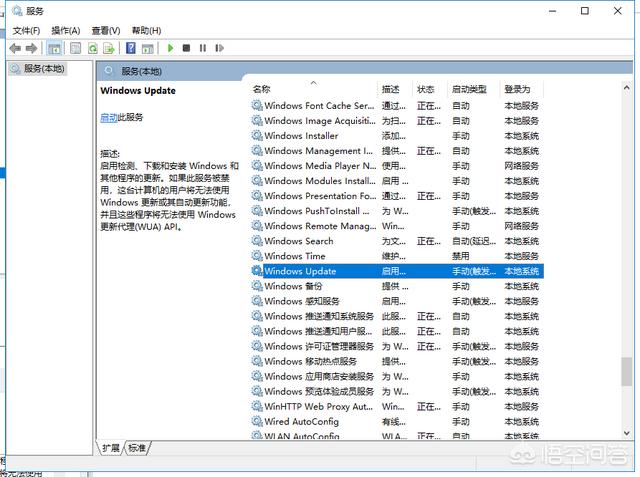The width and height of the screenshot is (640, 477).
Task: Click the gear icon beside Windows Installer
Action: point(257,135)
